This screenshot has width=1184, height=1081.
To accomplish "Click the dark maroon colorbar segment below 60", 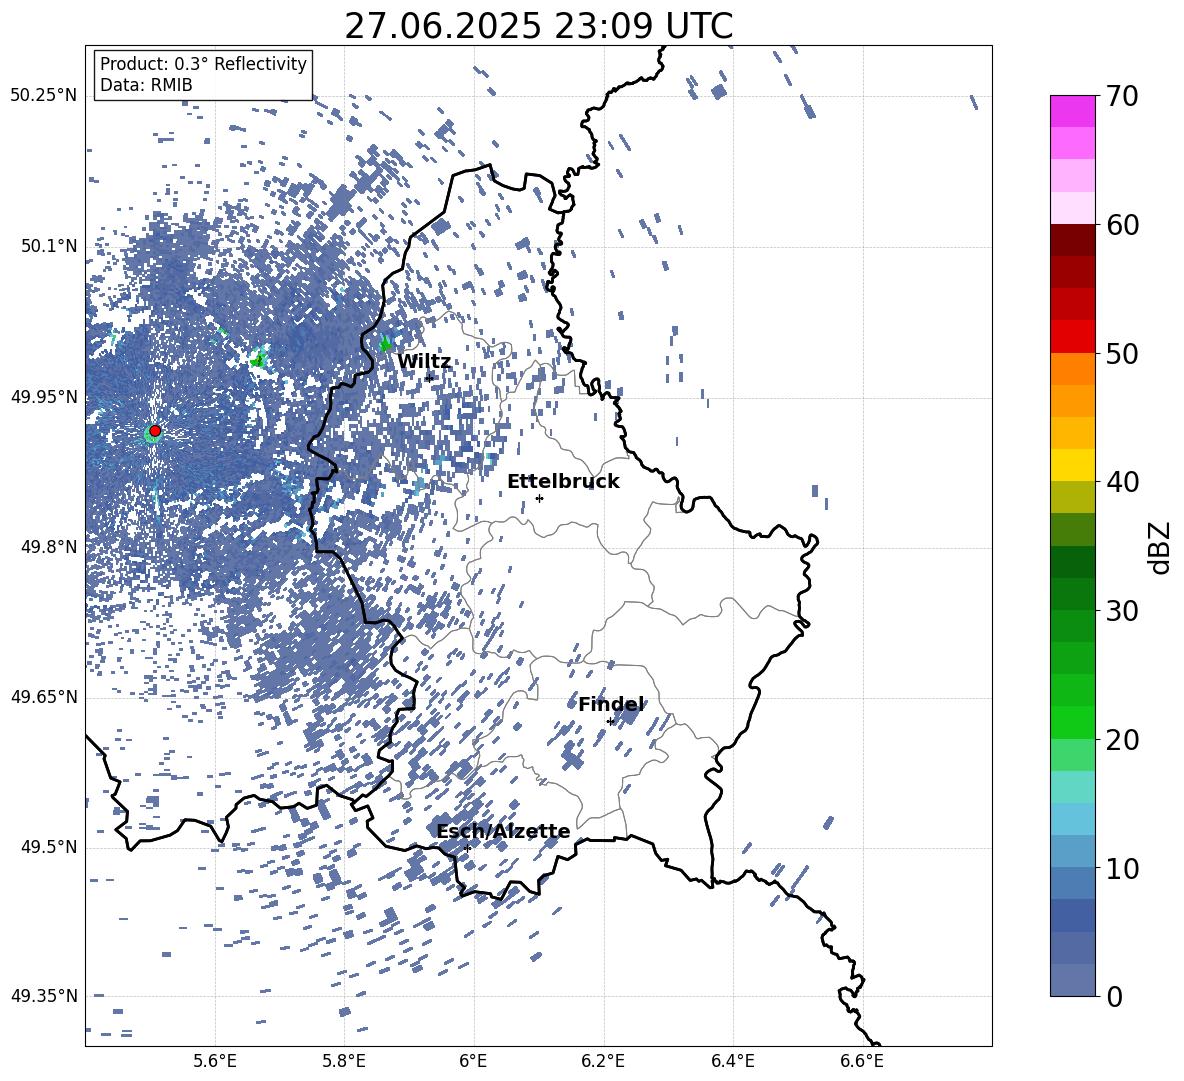I will pos(1072,240).
